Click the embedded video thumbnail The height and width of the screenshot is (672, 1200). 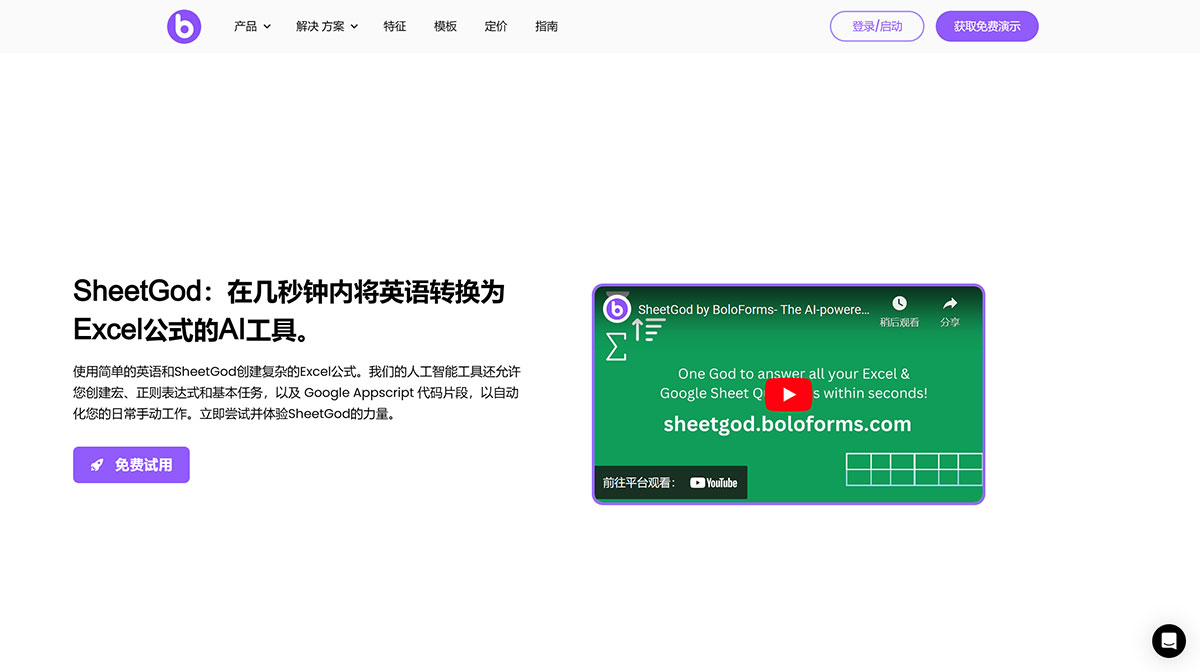pos(788,394)
